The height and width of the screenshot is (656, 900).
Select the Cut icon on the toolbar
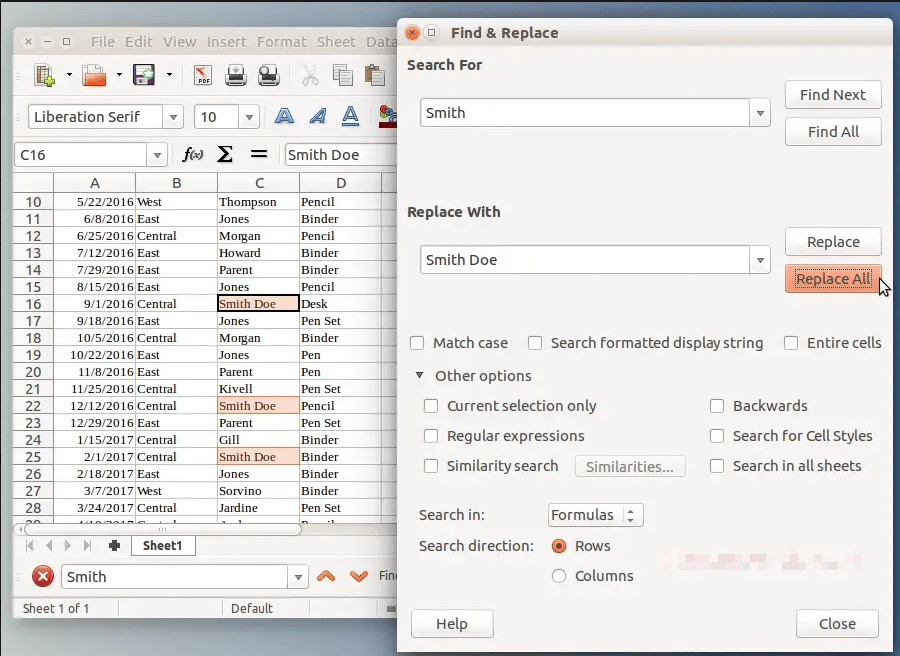coord(313,76)
